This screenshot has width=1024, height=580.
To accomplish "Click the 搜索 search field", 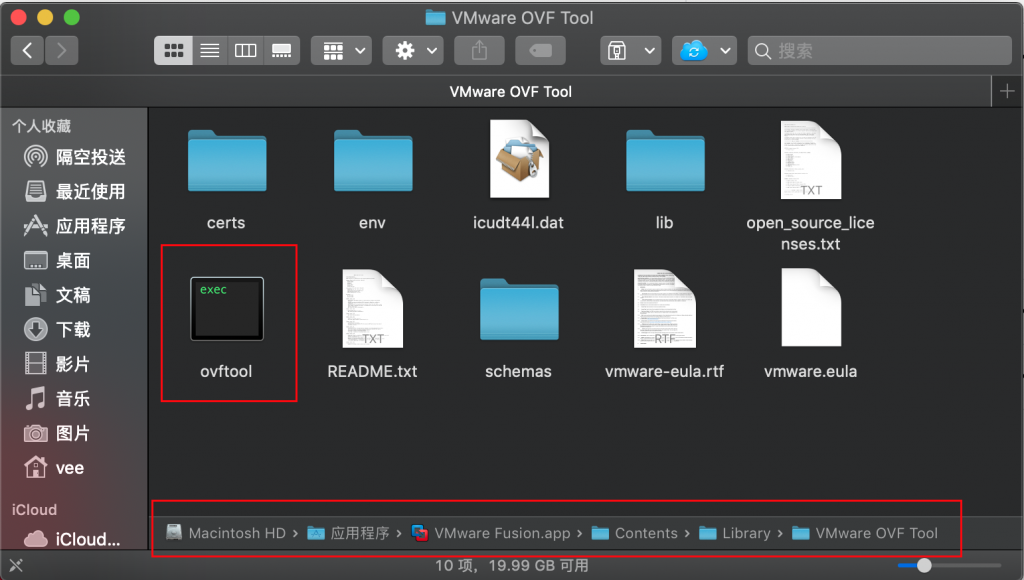I will click(880, 49).
